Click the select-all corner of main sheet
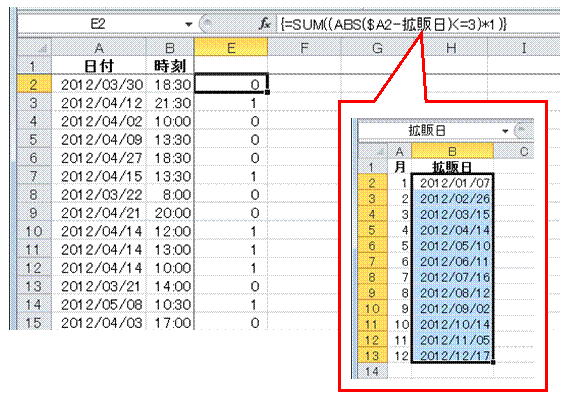The width and height of the screenshot is (567, 409). (35, 48)
